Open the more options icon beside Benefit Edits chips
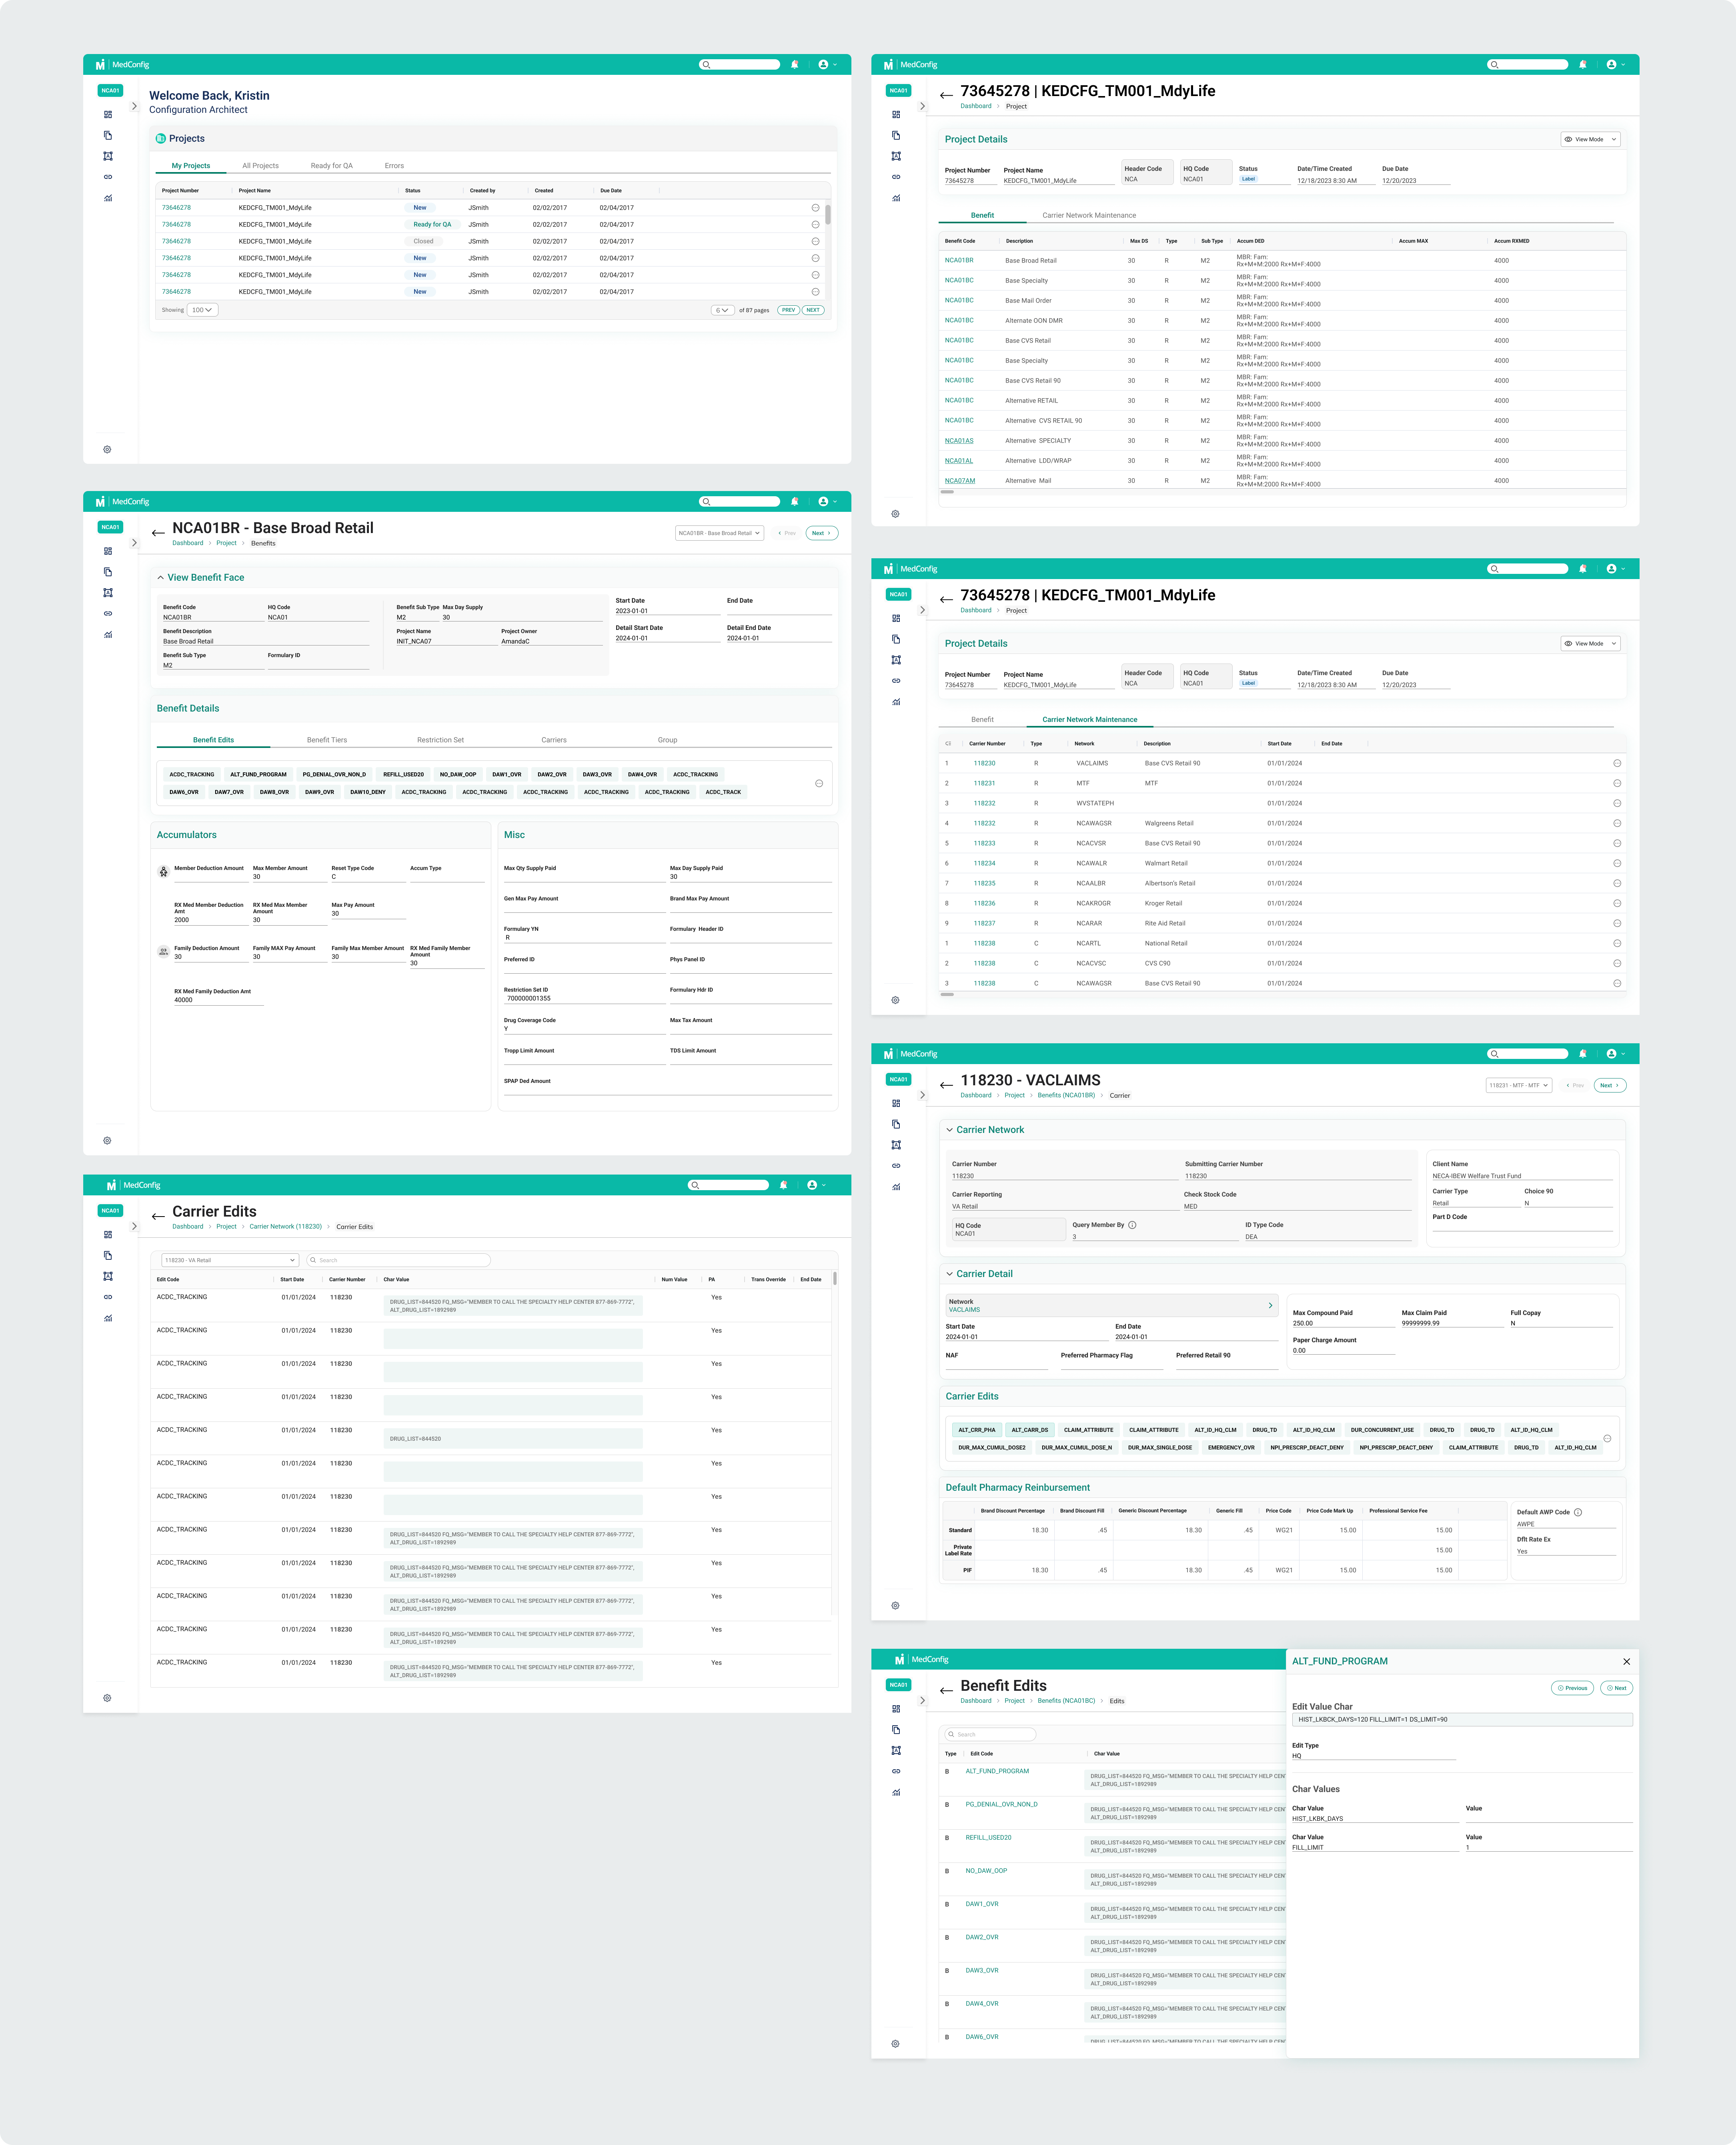 click(819, 784)
